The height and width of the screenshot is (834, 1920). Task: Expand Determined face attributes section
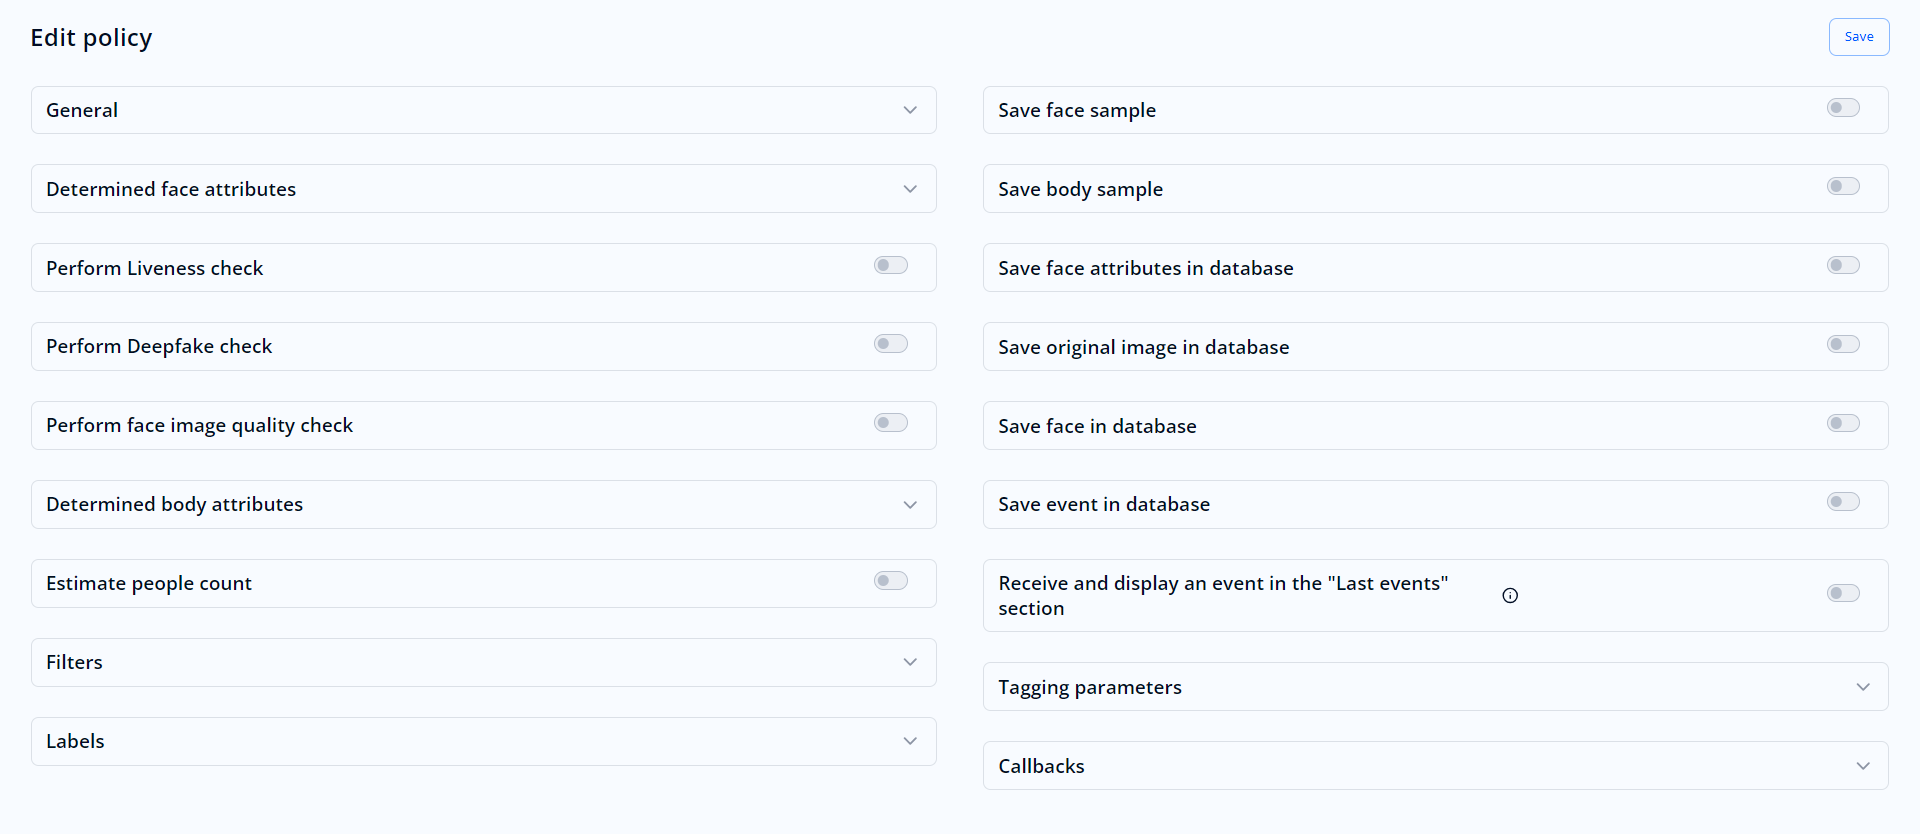tap(909, 189)
